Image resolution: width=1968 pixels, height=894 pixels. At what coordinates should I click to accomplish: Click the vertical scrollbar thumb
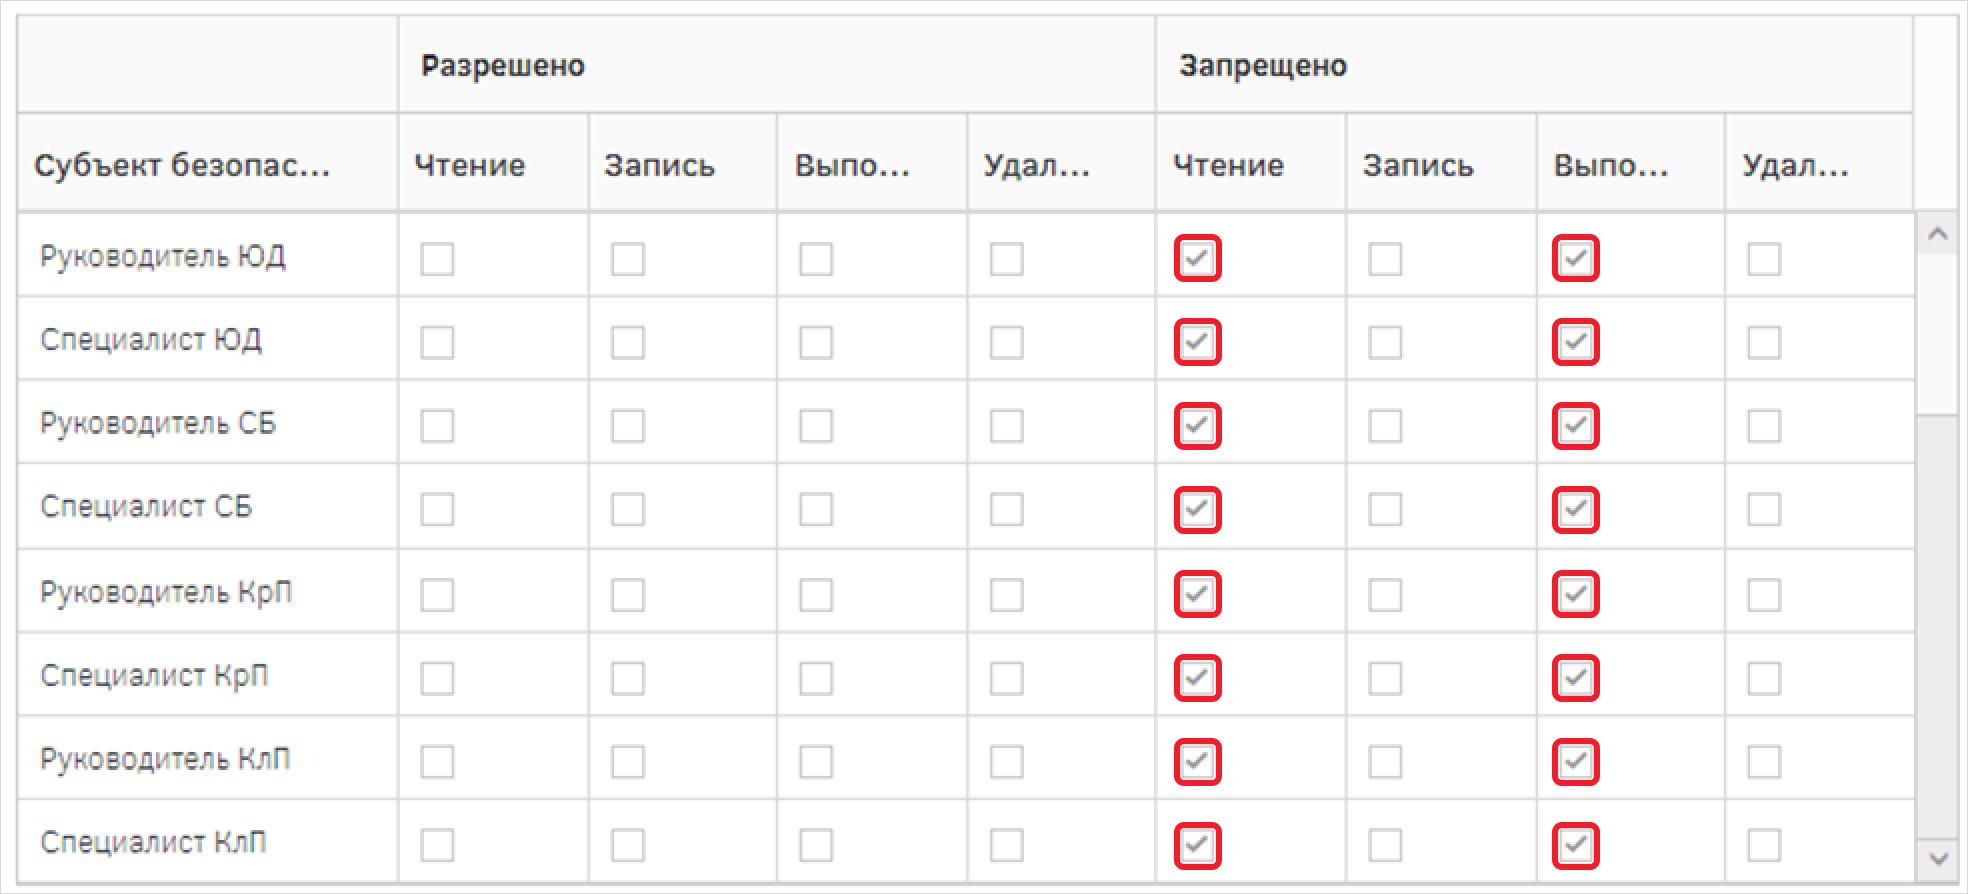1937,334
